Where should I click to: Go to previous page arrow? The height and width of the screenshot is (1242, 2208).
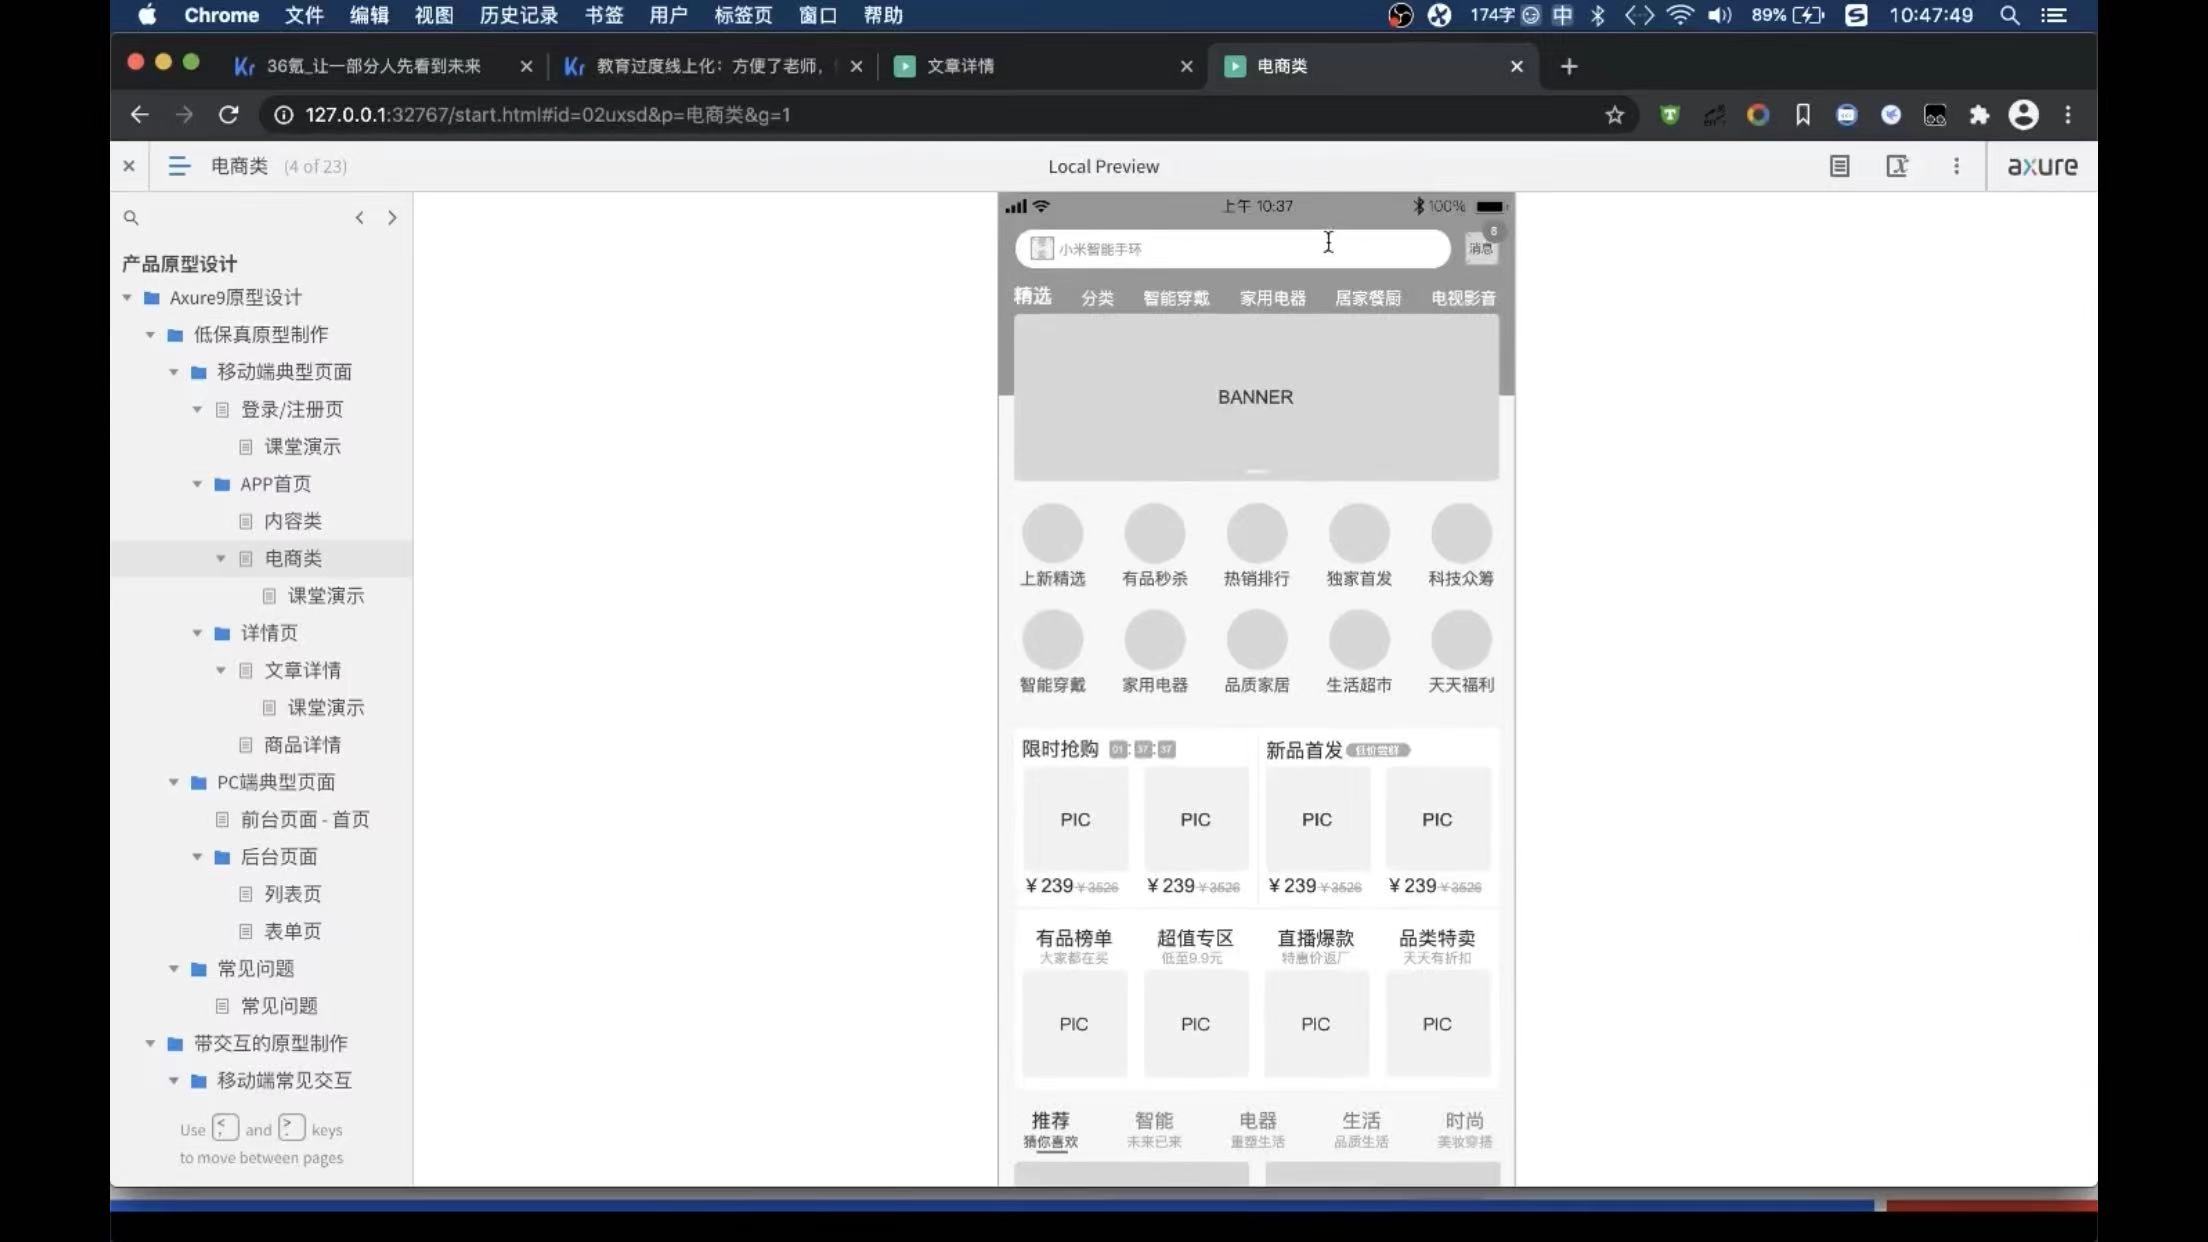click(x=359, y=218)
